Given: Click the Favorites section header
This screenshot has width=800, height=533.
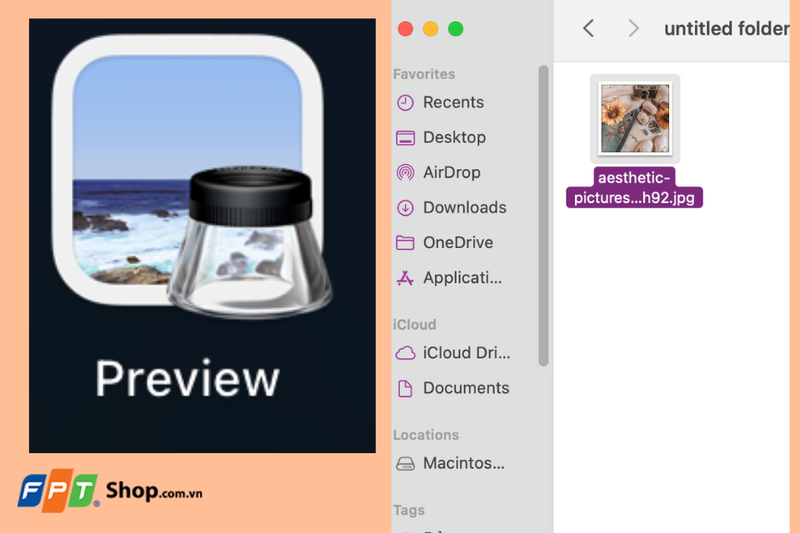Looking at the screenshot, I should [424, 74].
